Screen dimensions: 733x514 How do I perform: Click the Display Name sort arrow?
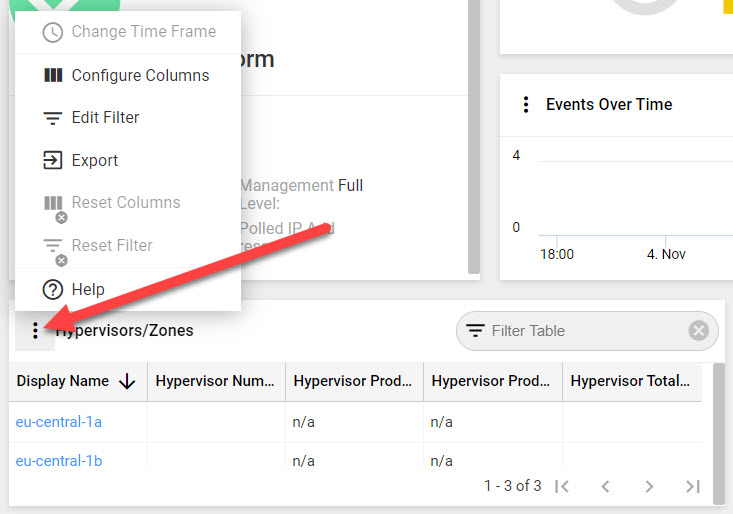coord(127,382)
